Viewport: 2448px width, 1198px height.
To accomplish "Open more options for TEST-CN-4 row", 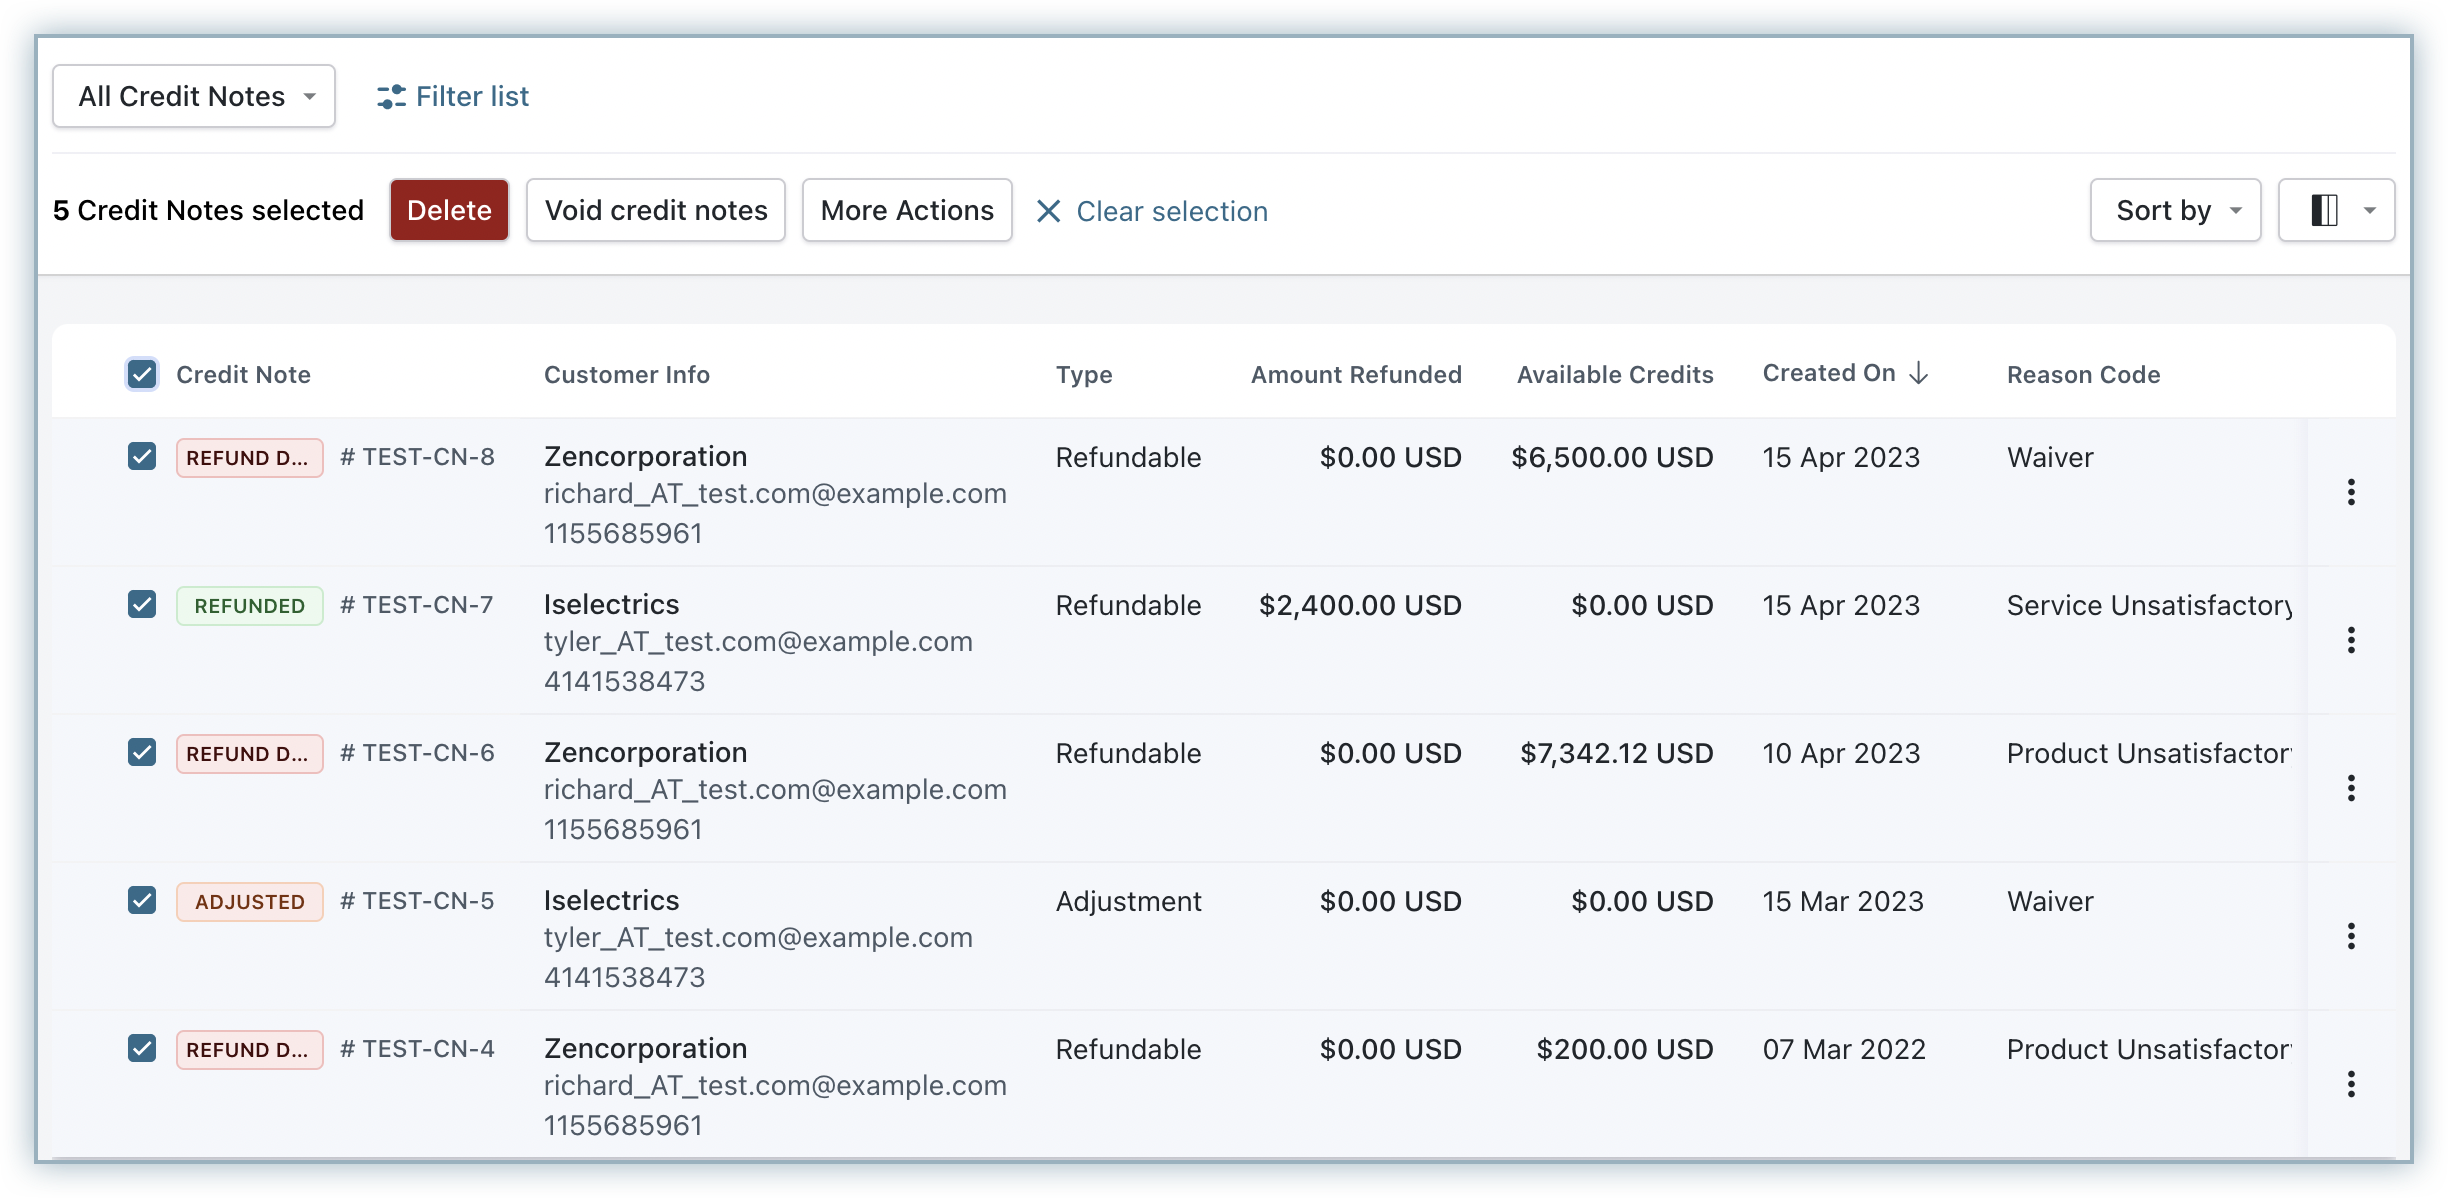I will pyautogui.click(x=2350, y=1084).
